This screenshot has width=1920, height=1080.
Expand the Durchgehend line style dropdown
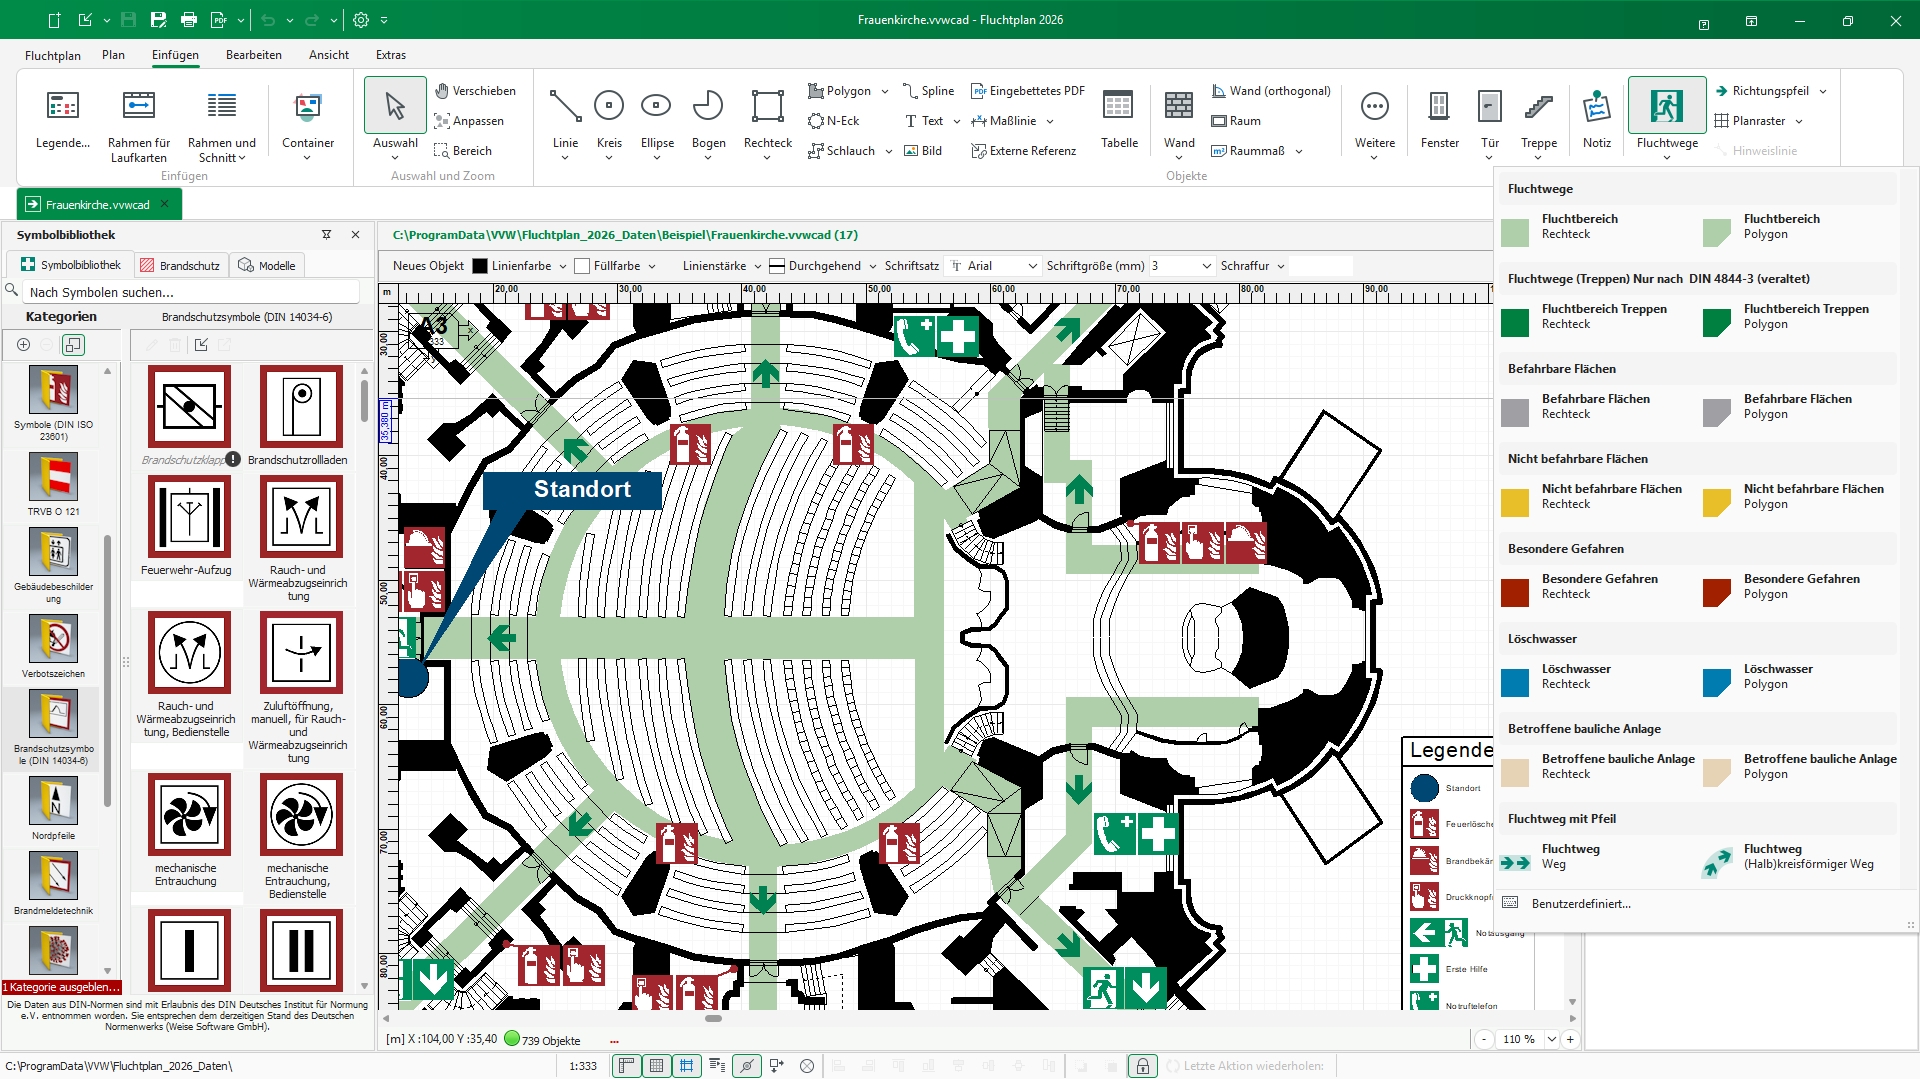click(x=872, y=266)
